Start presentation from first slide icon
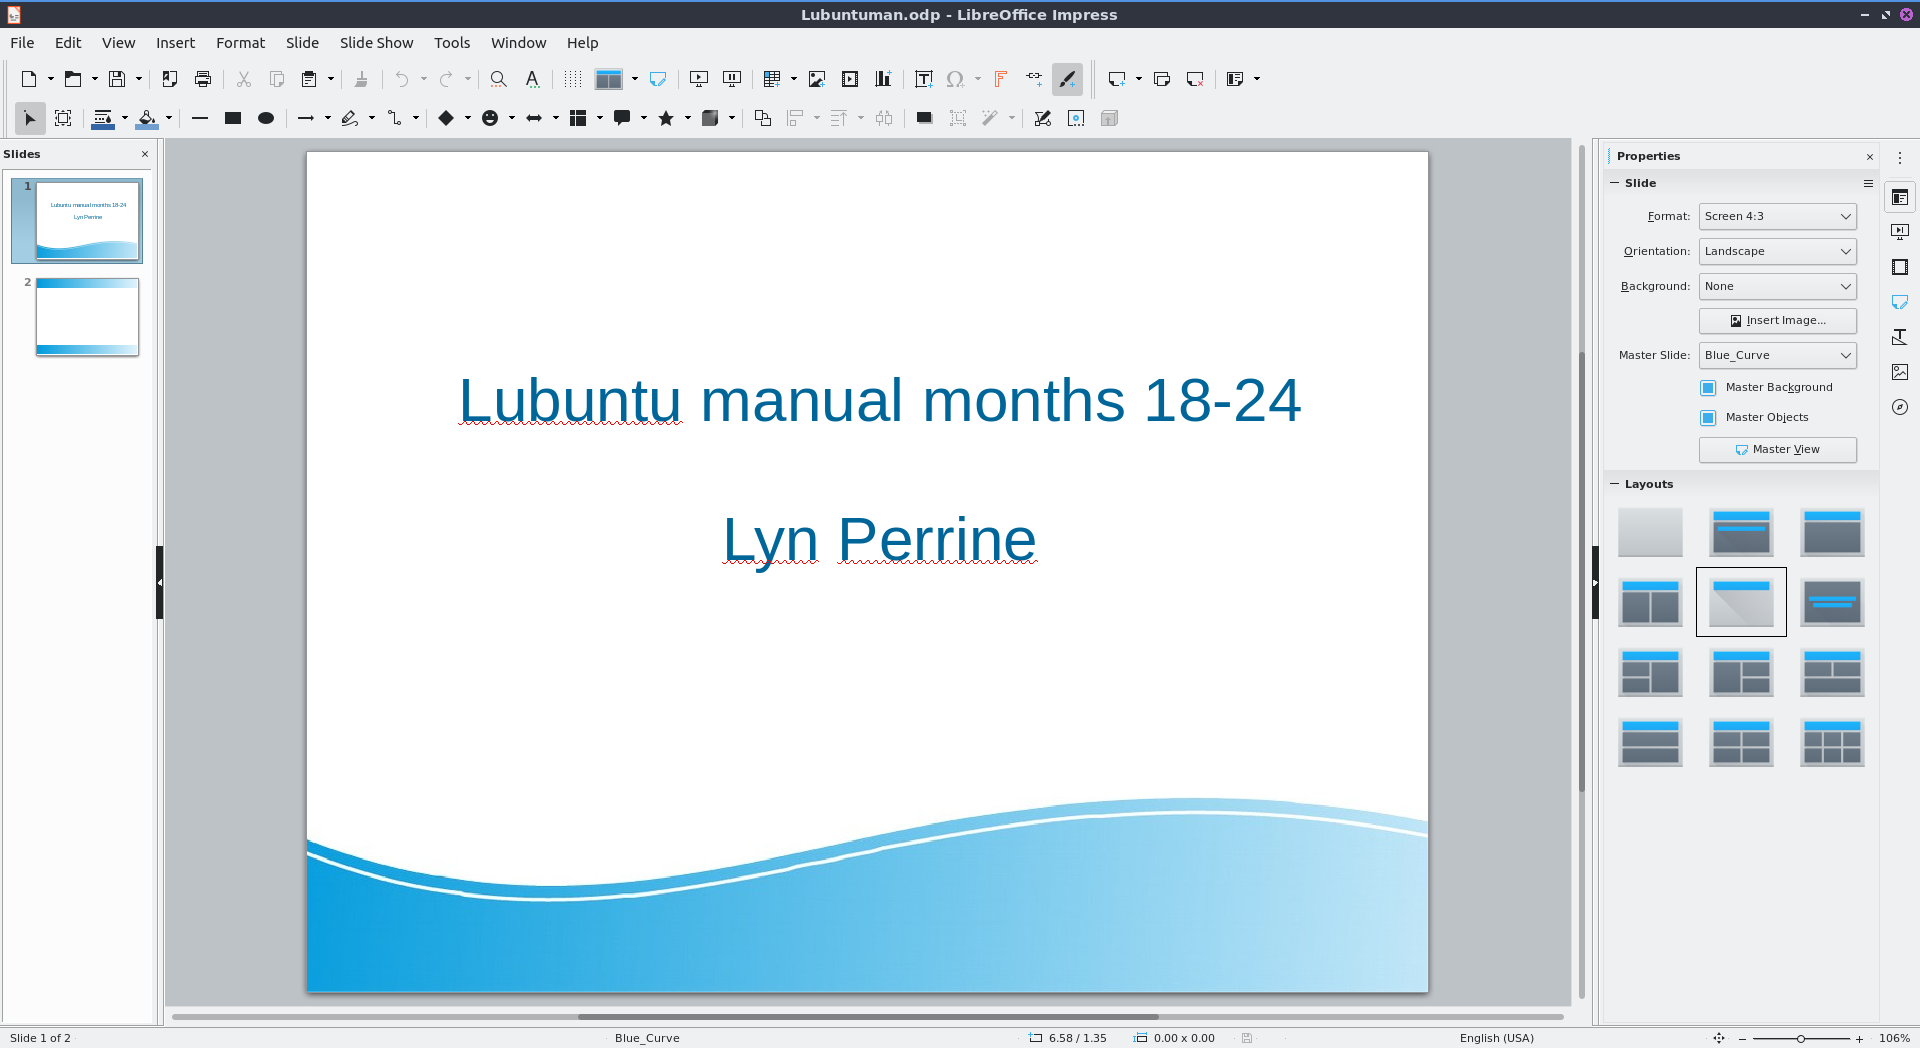Viewport: 1920px width, 1048px height. (x=699, y=79)
